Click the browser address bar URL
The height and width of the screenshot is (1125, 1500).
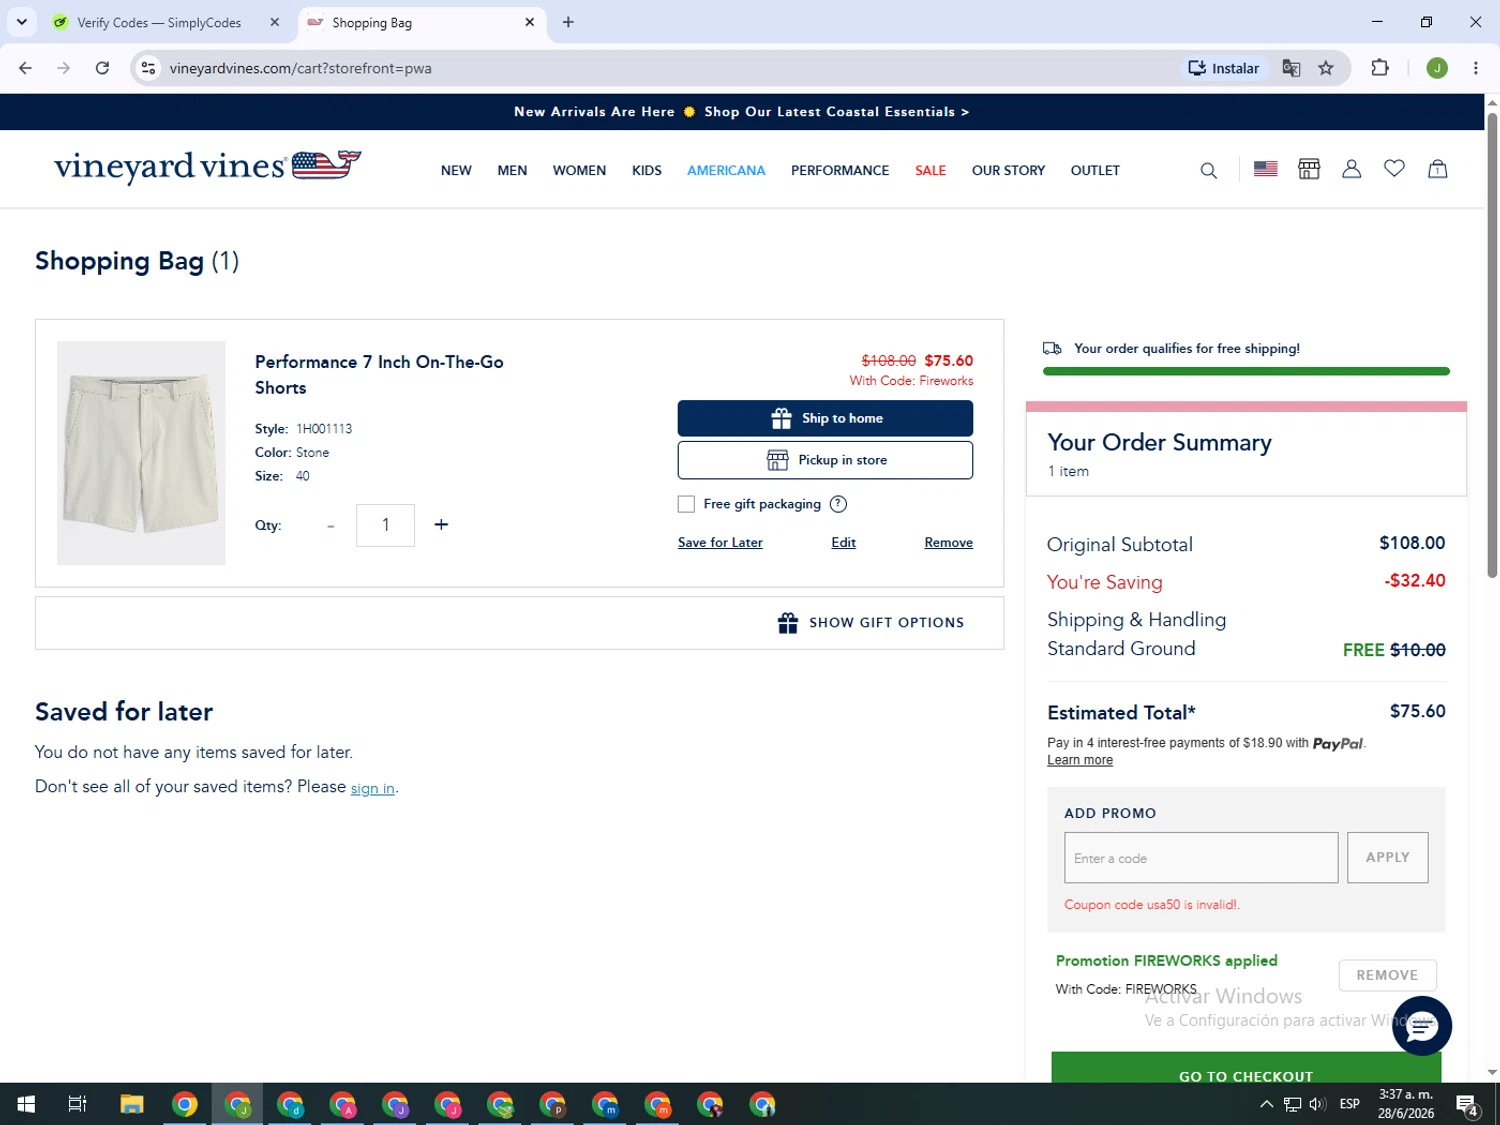(x=300, y=68)
